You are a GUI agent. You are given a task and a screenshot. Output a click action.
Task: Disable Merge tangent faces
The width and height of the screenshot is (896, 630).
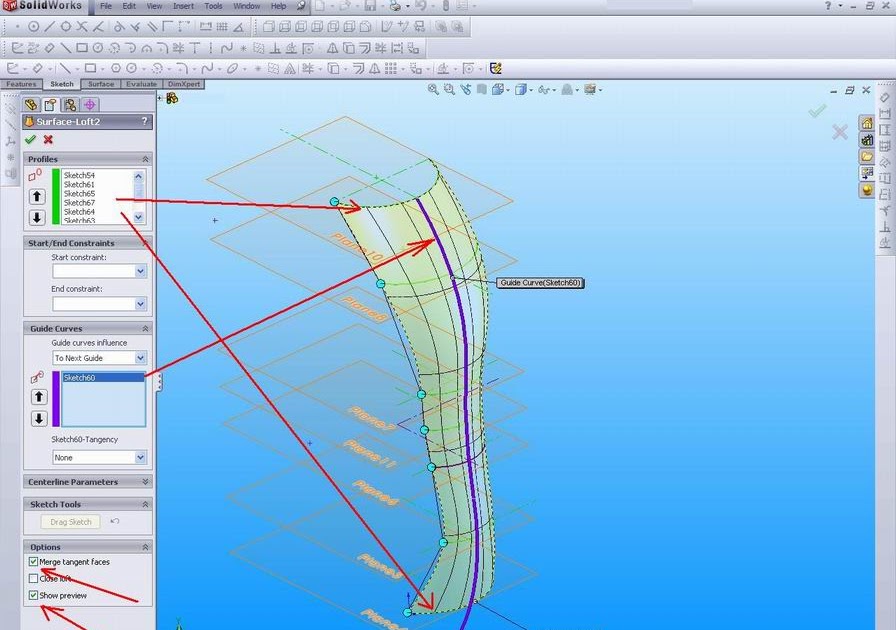(34, 561)
